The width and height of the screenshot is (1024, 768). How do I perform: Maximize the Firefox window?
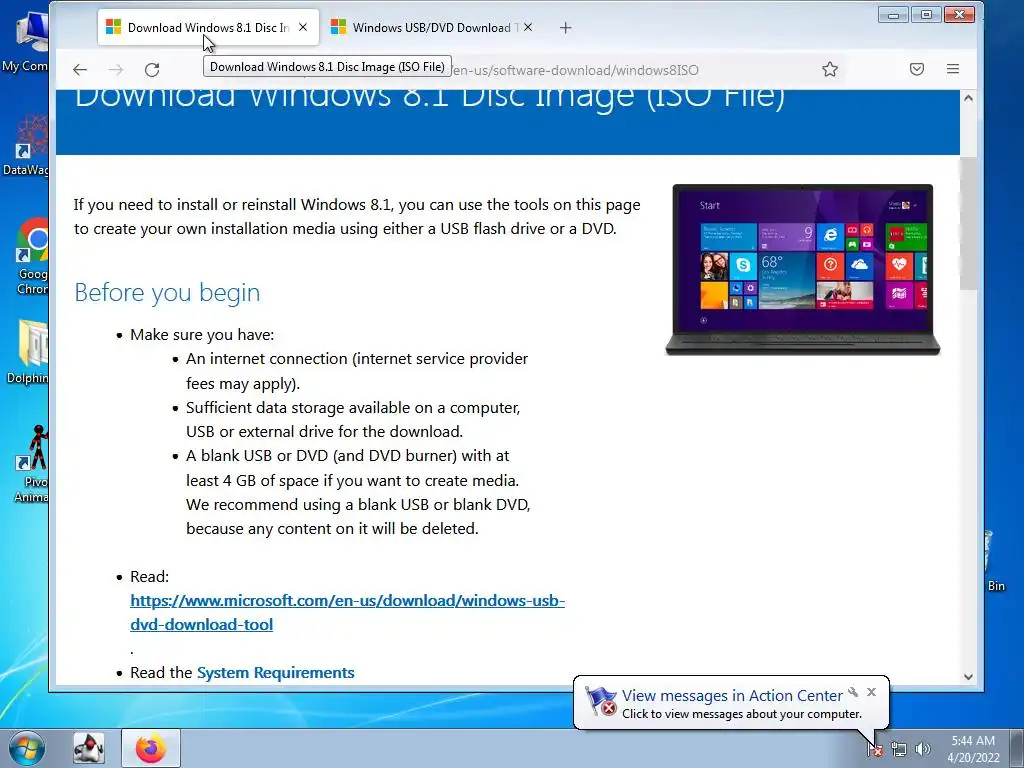[925, 14]
